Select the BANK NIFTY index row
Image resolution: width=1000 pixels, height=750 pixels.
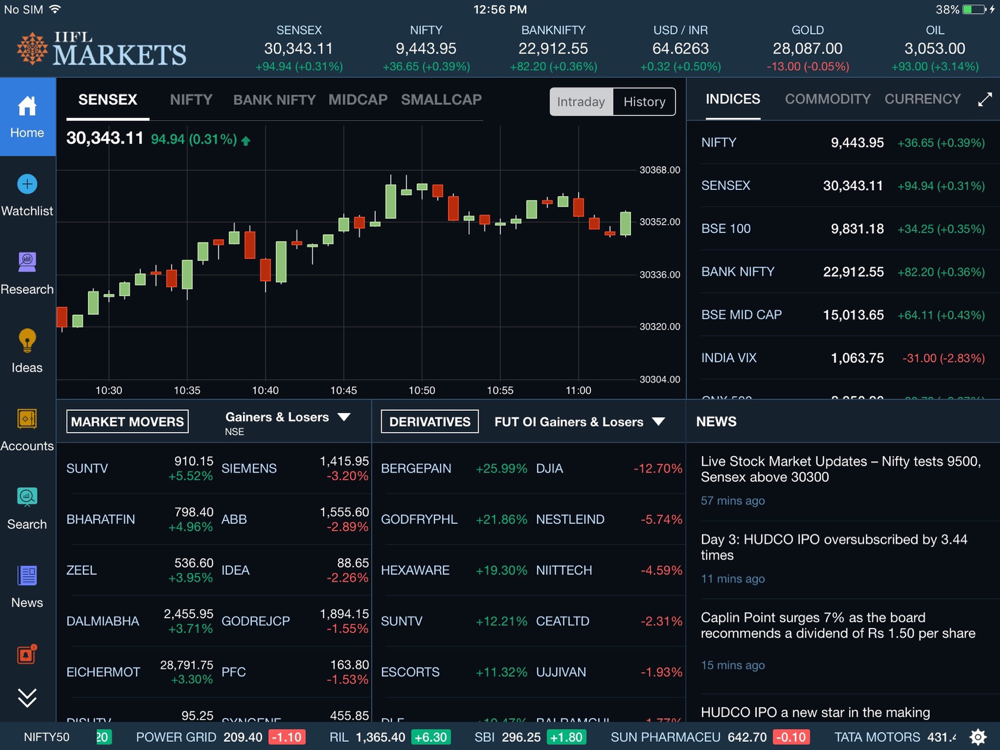(x=843, y=272)
